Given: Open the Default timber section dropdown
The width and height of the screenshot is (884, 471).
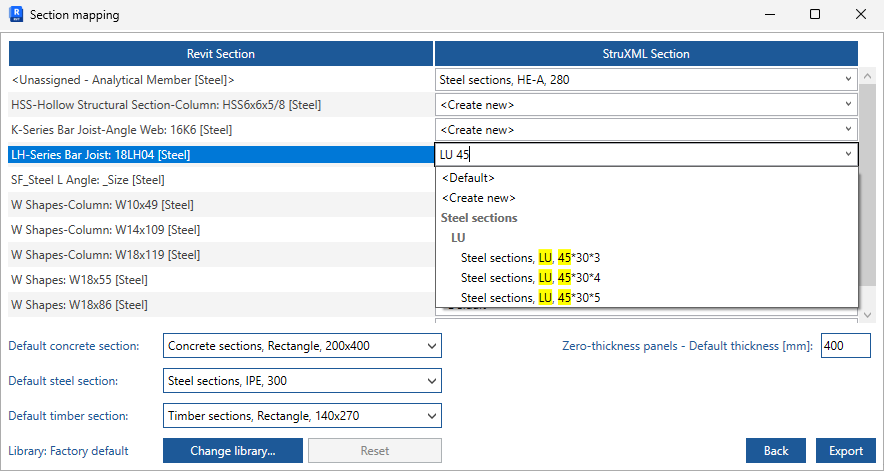Looking at the screenshot, I should point(302,416).
